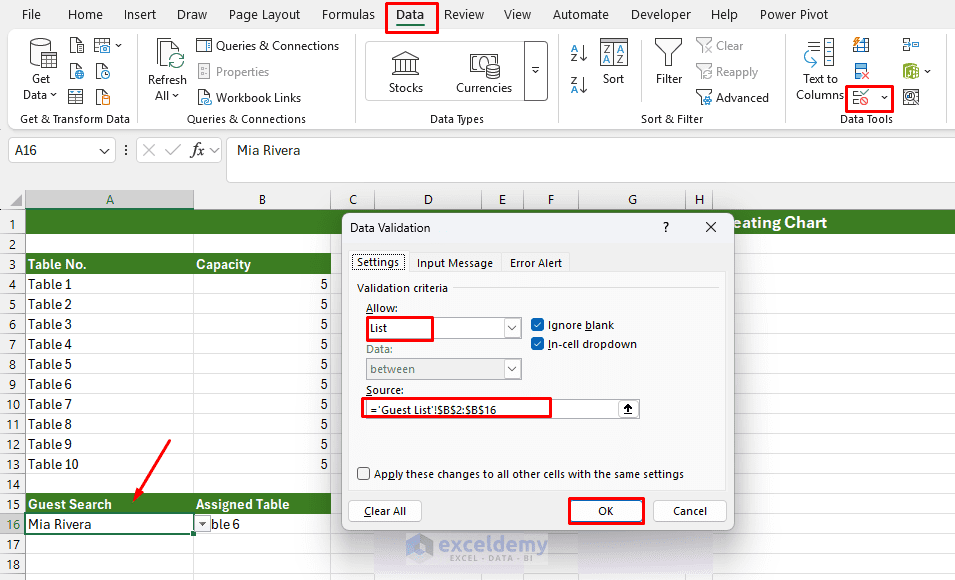Viewport: 955px width, 580px height.
Task: Open the Error Alert tab
Action: [x=535, y=263]
